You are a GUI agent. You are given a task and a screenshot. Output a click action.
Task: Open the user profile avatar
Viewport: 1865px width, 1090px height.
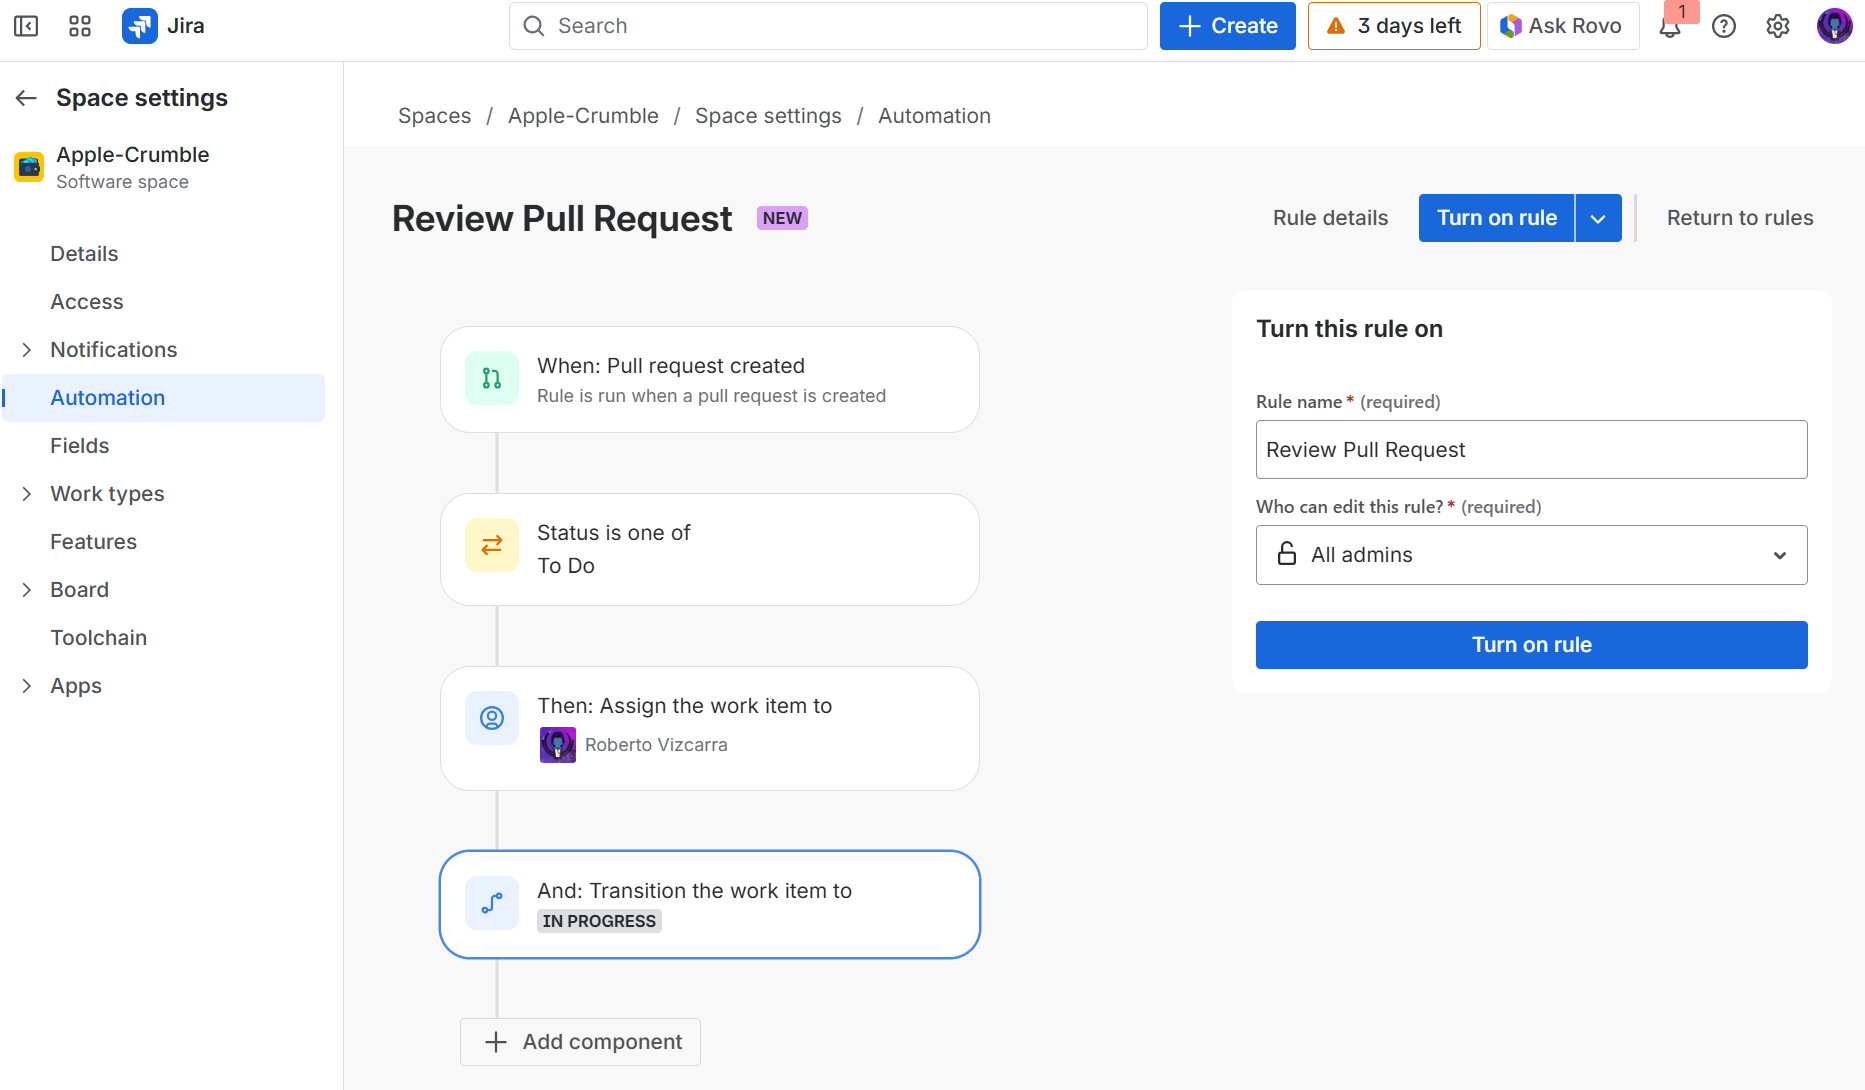click(x=1834, y=26)
